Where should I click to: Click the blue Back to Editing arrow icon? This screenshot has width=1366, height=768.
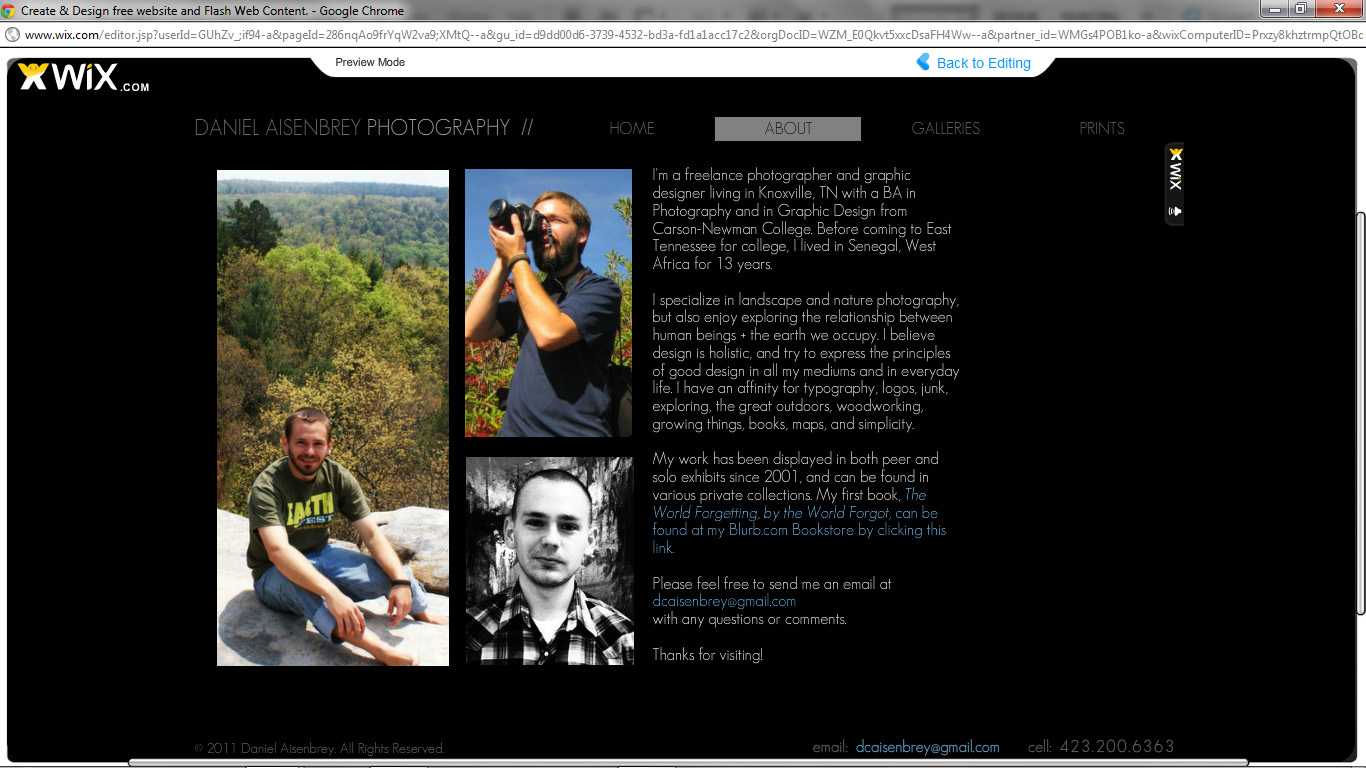pos(923,62)
